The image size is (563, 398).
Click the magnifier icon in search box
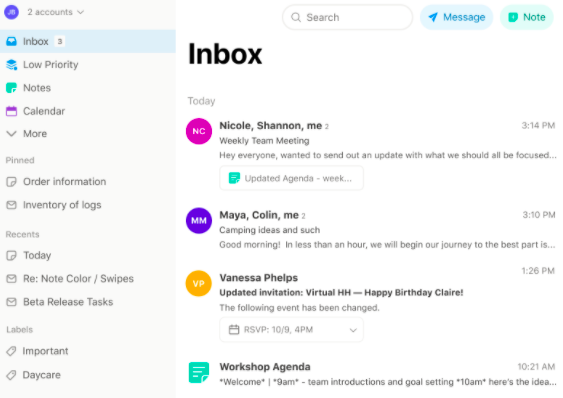(x=296, y=17)
